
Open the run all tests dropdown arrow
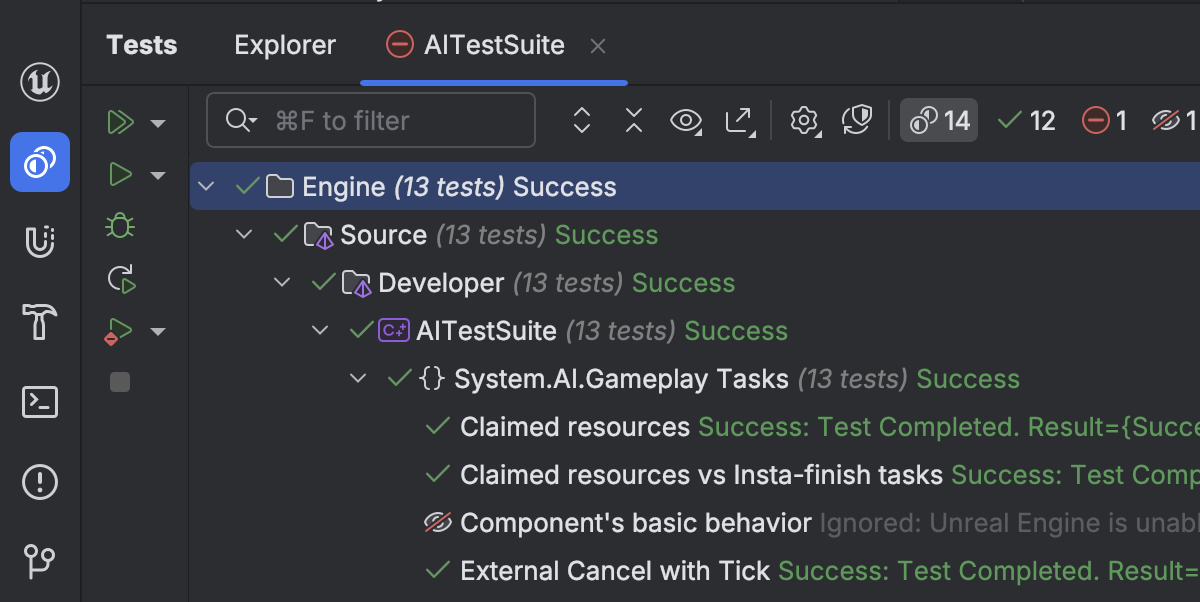coord(158,123)
